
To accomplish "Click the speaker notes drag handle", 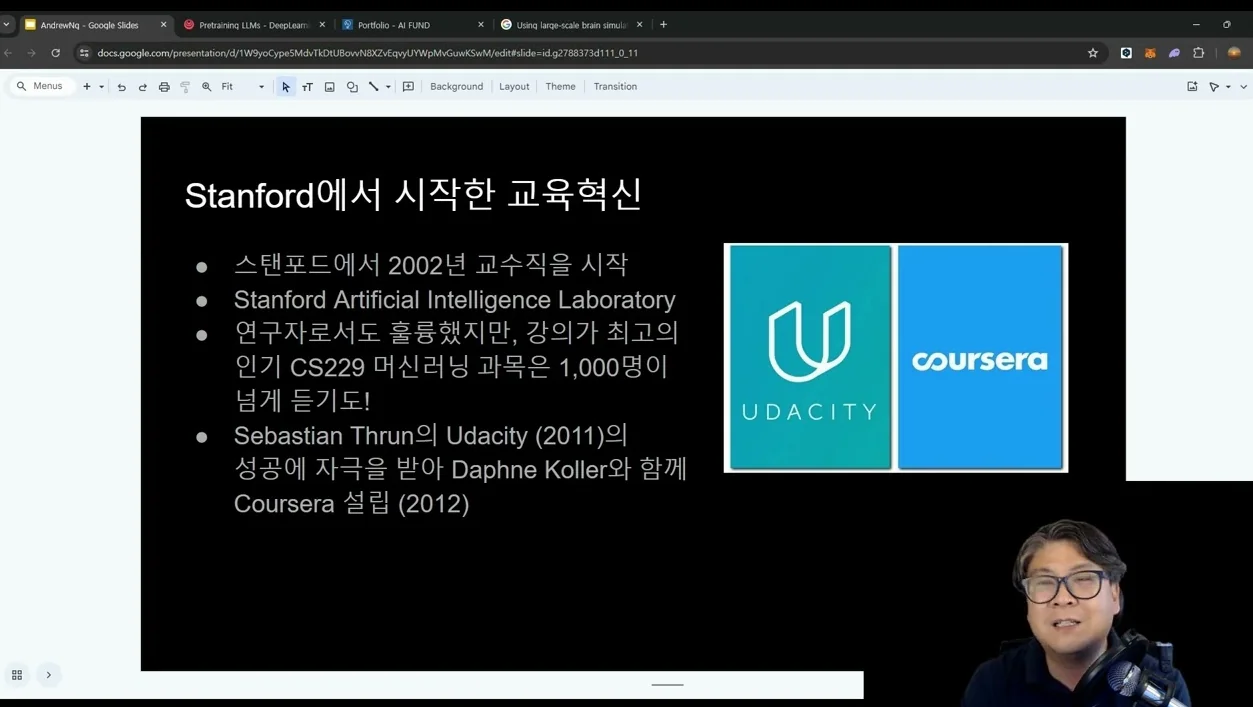I will click(668, 685).
